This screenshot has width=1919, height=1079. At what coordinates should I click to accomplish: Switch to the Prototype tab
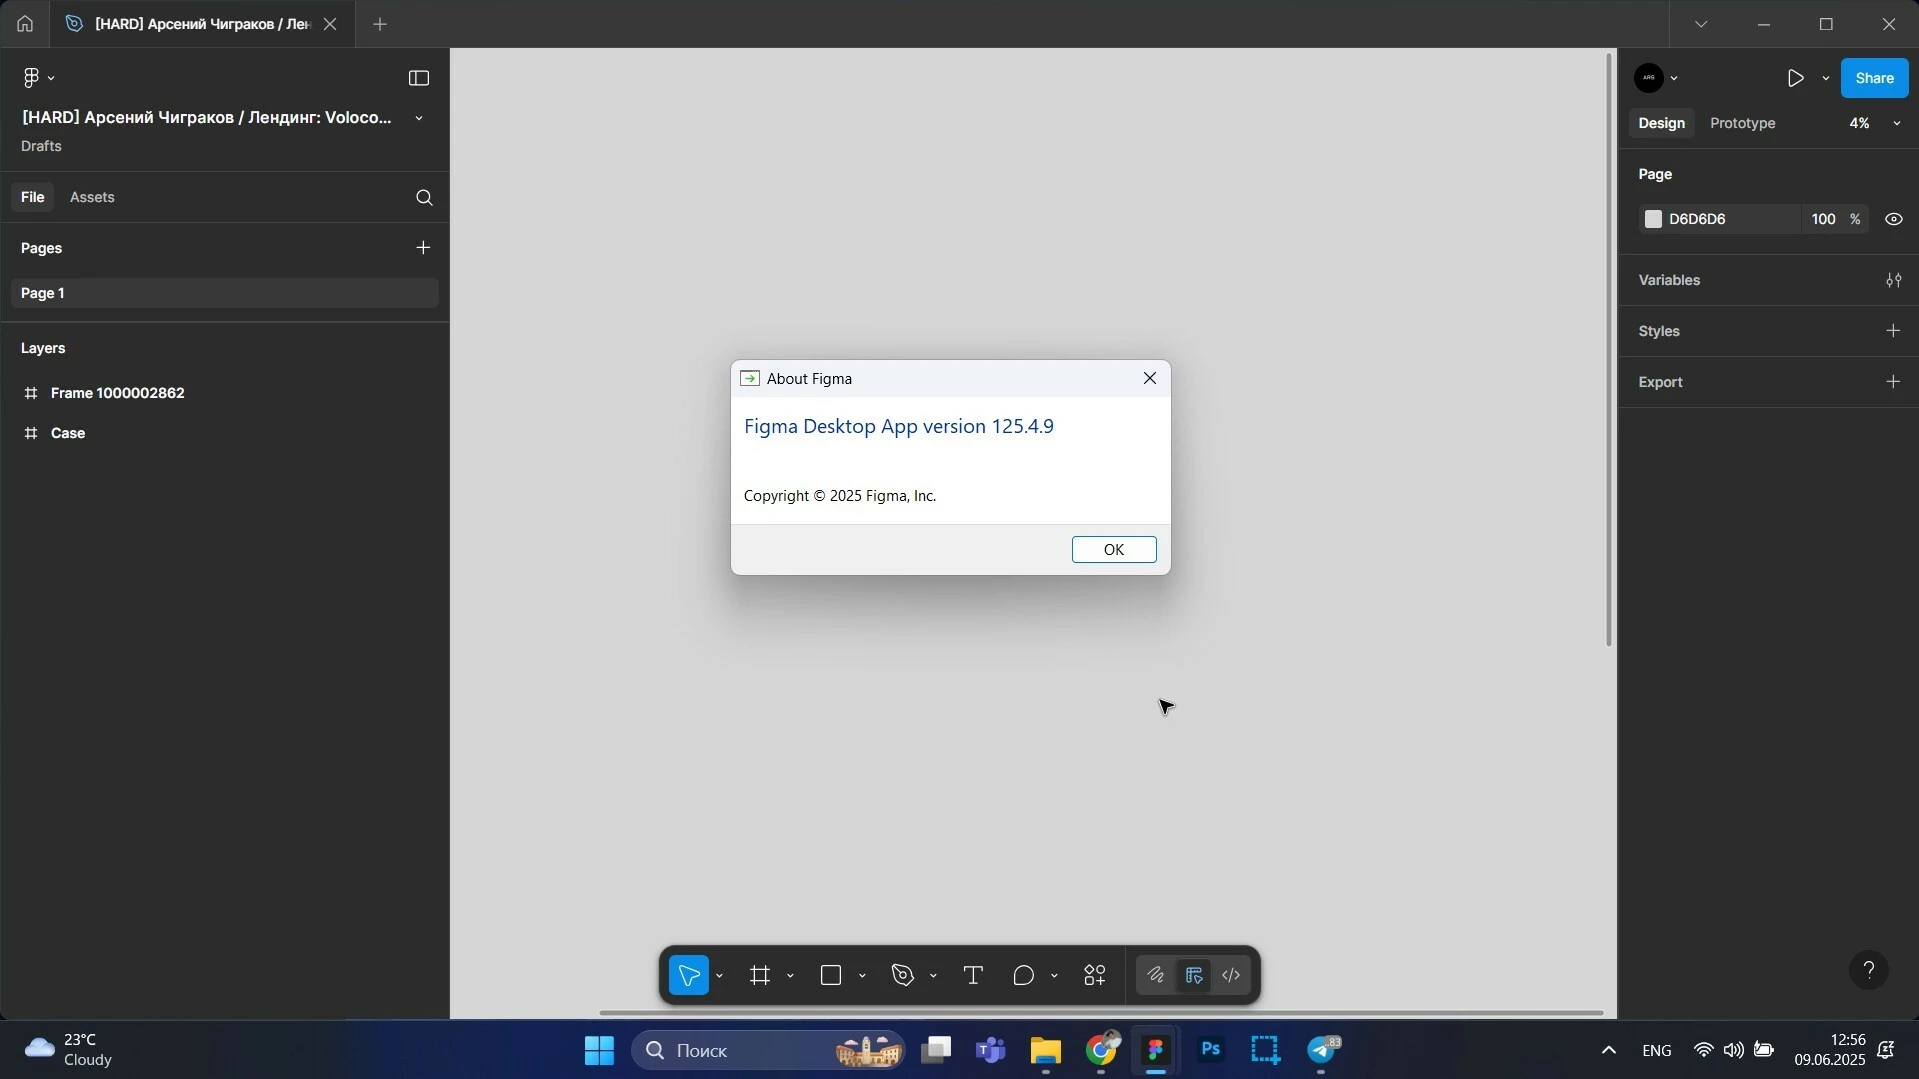pyautogui.click(x=1743, y=123)
